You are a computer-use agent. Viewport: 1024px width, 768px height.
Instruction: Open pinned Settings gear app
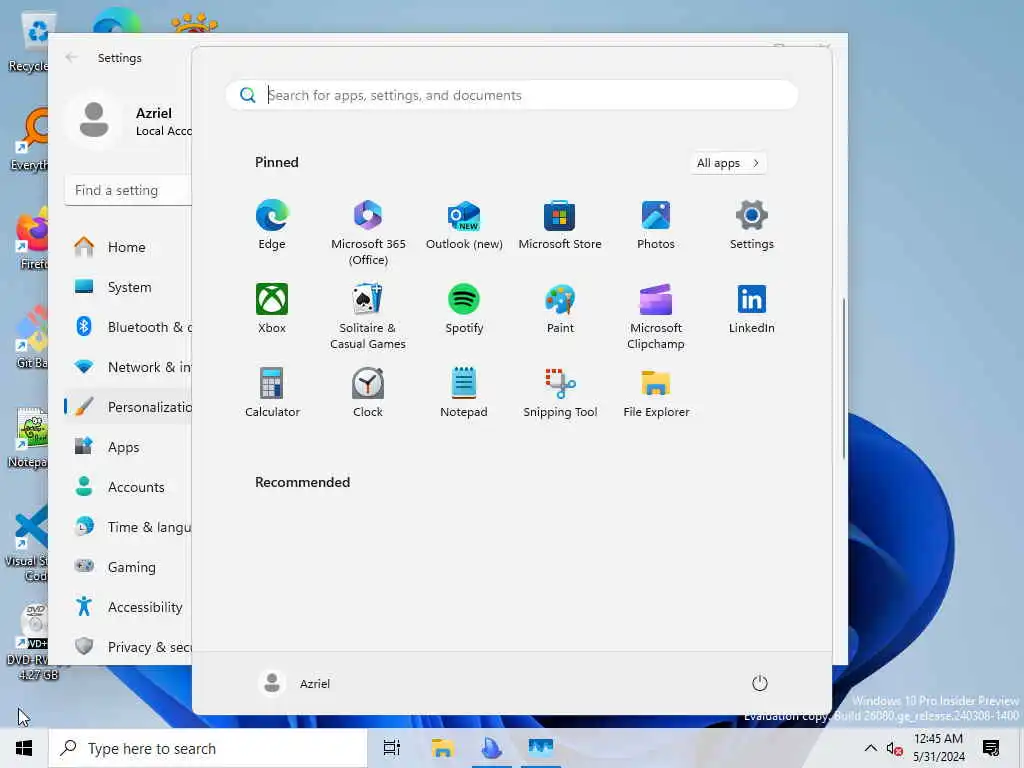(x=752, y=225)
